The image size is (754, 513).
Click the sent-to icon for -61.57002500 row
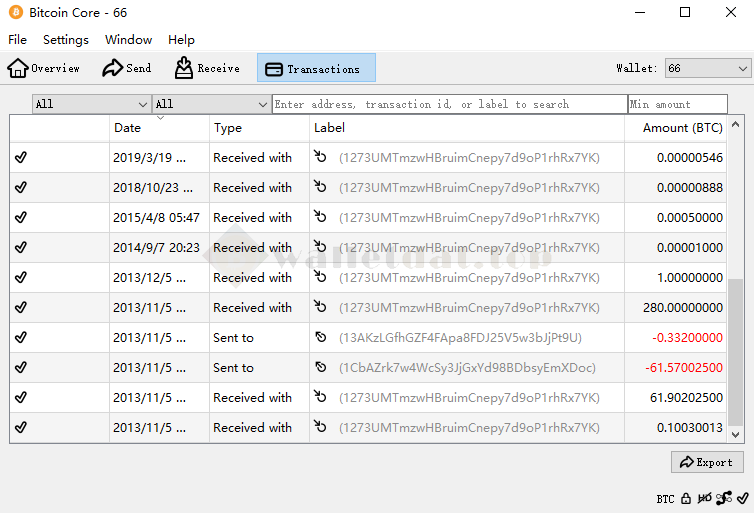pos(320,368)
